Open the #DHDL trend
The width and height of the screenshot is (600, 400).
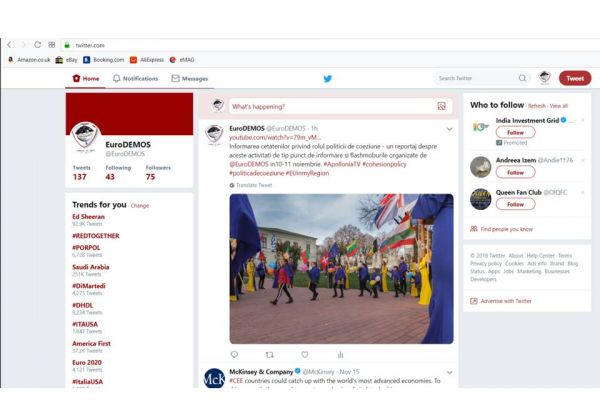(x=83, y=305)
